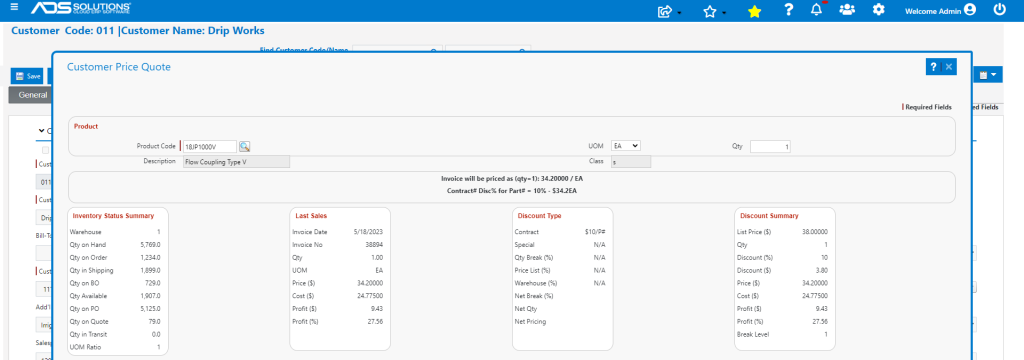Click the Qty on Hand value 5,769.0
1024x360 pixels.
tap(150, 245)
